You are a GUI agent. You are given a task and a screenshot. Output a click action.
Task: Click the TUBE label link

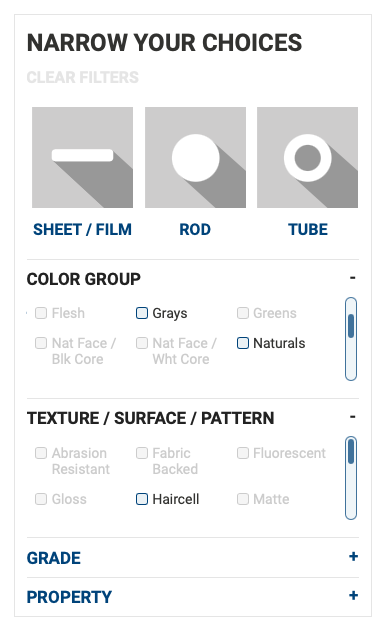[x=308, y=230]
